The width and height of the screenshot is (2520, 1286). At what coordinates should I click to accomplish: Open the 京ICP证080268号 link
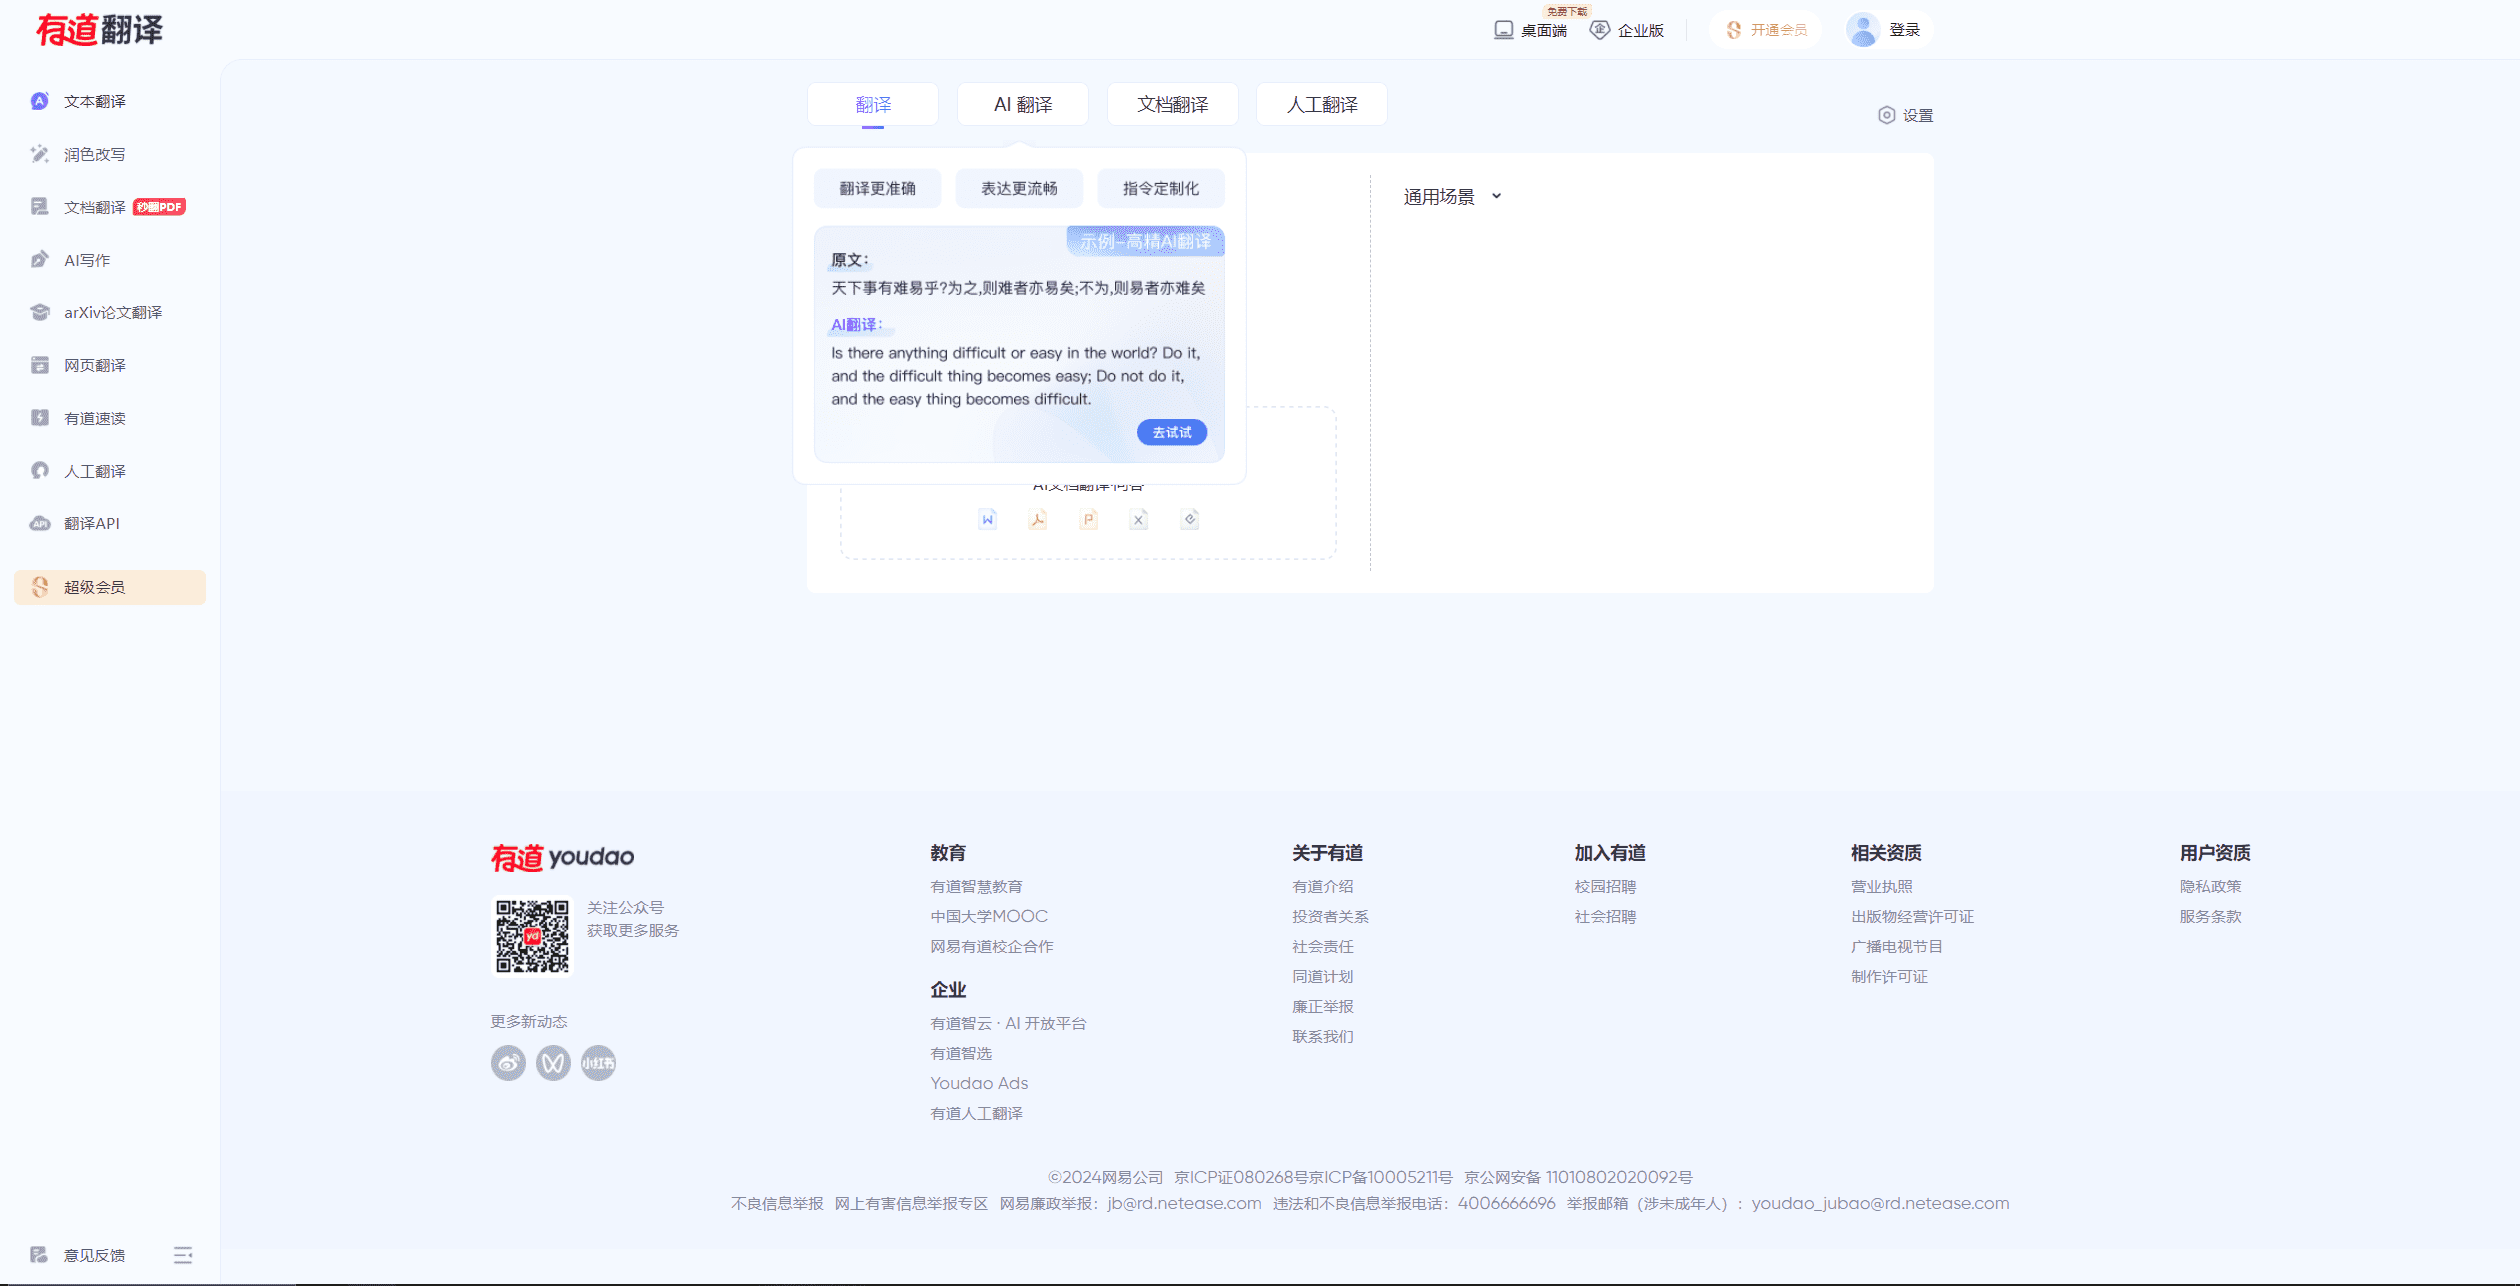1240,1177
